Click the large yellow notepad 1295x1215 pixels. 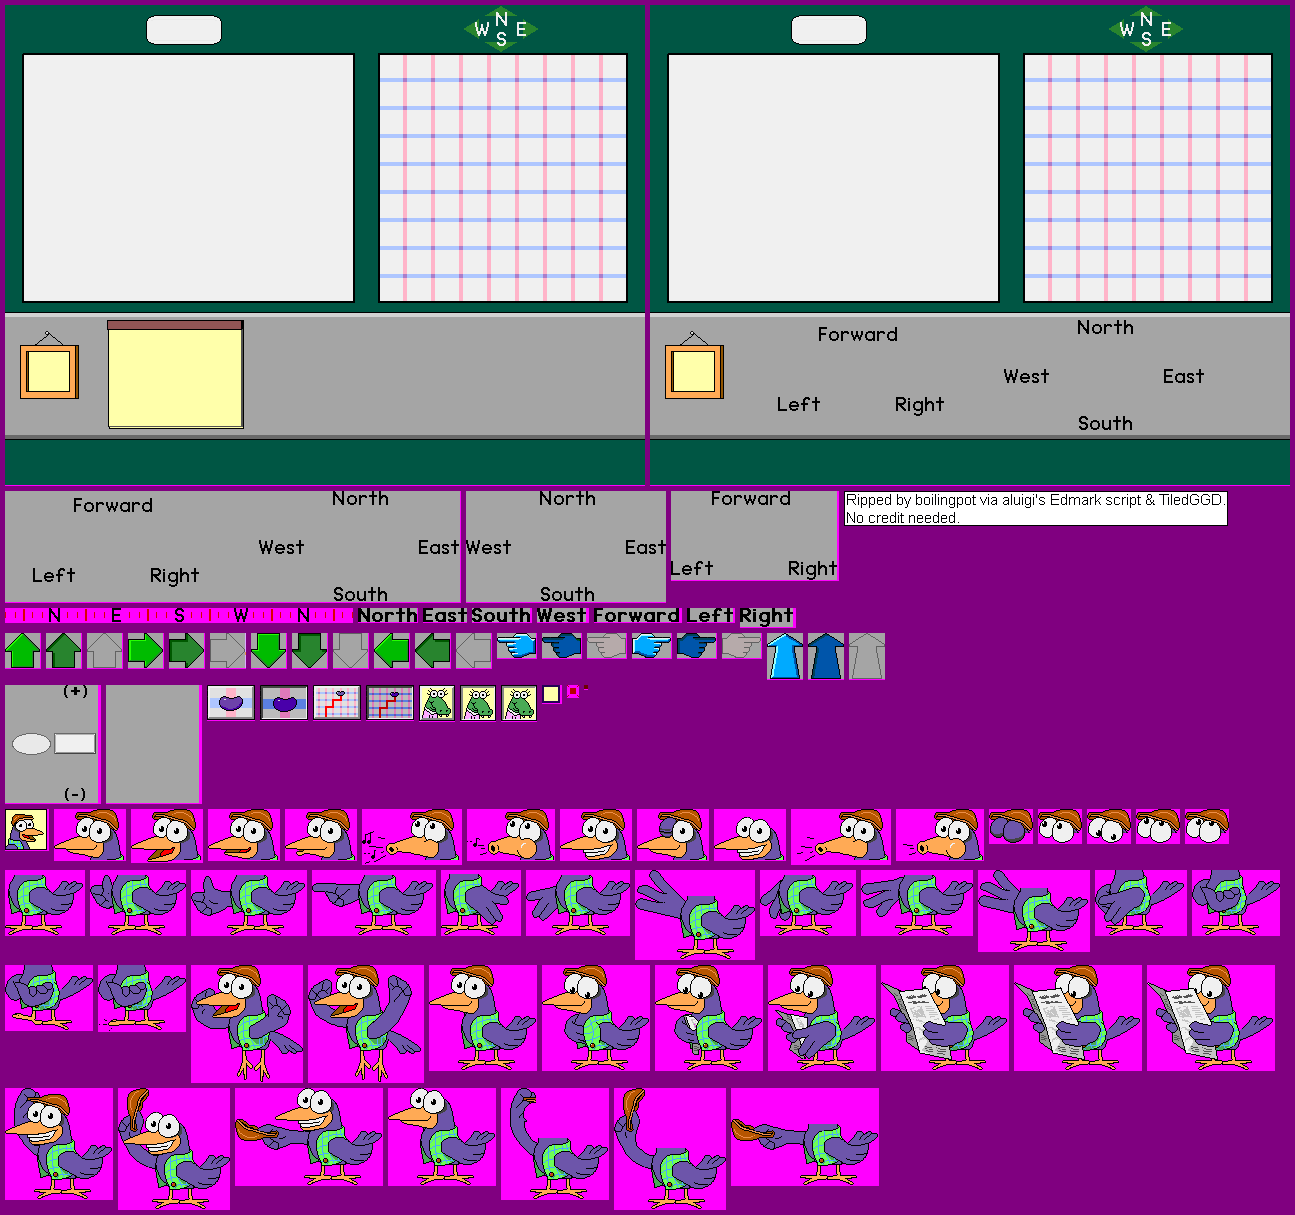(175, 375)
